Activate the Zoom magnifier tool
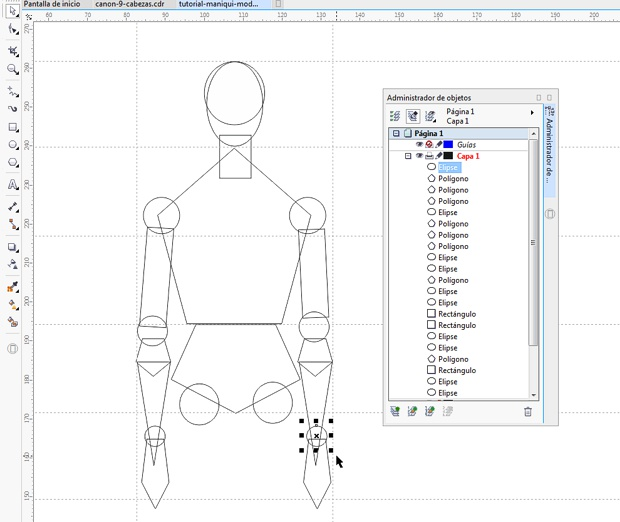Screen dimensions: 620x522 [x=13, y=70]
